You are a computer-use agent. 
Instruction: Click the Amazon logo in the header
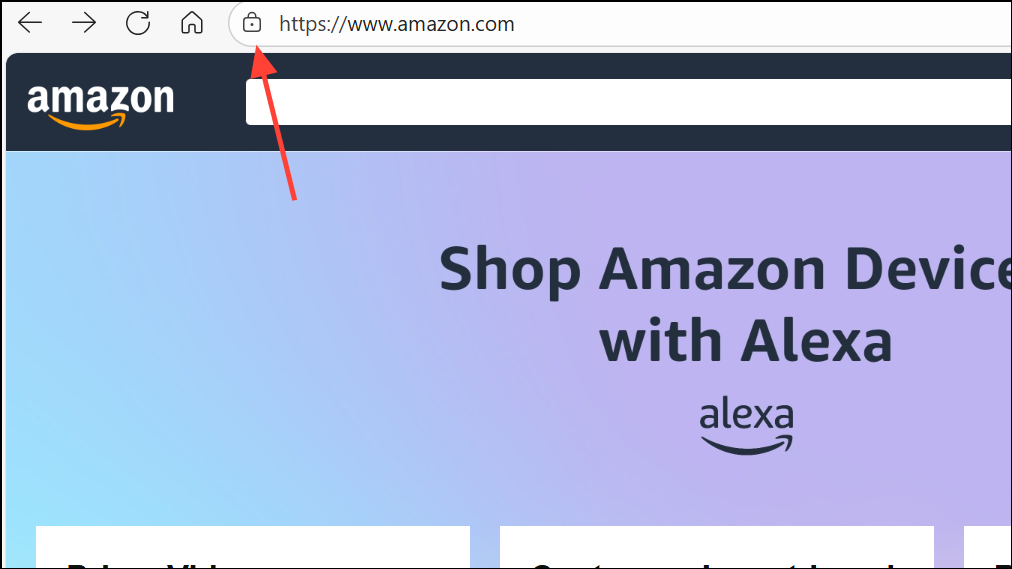101,106
